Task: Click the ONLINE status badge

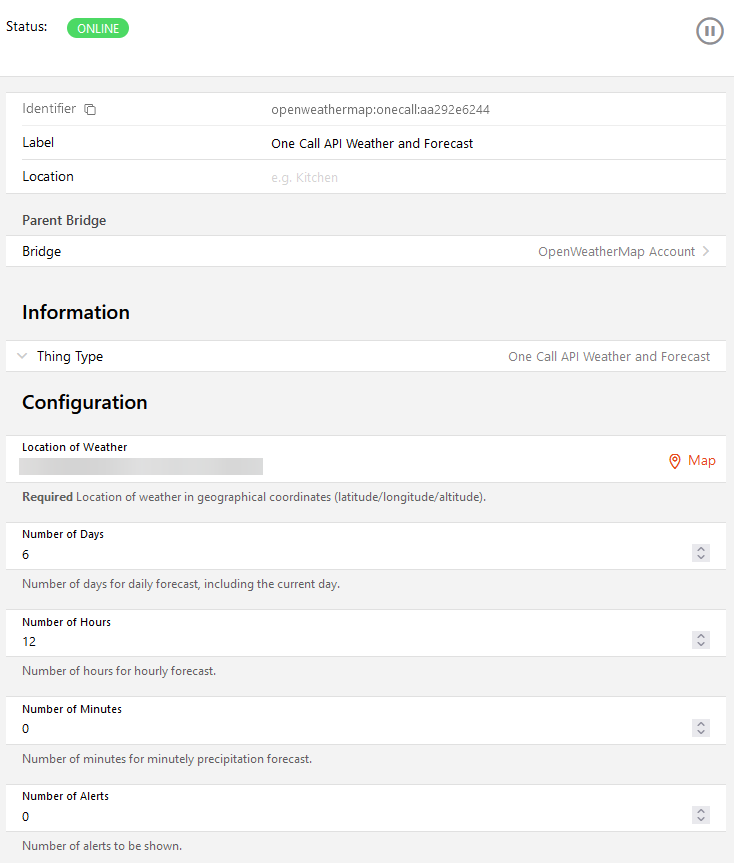Action: [x=98, y=28]
